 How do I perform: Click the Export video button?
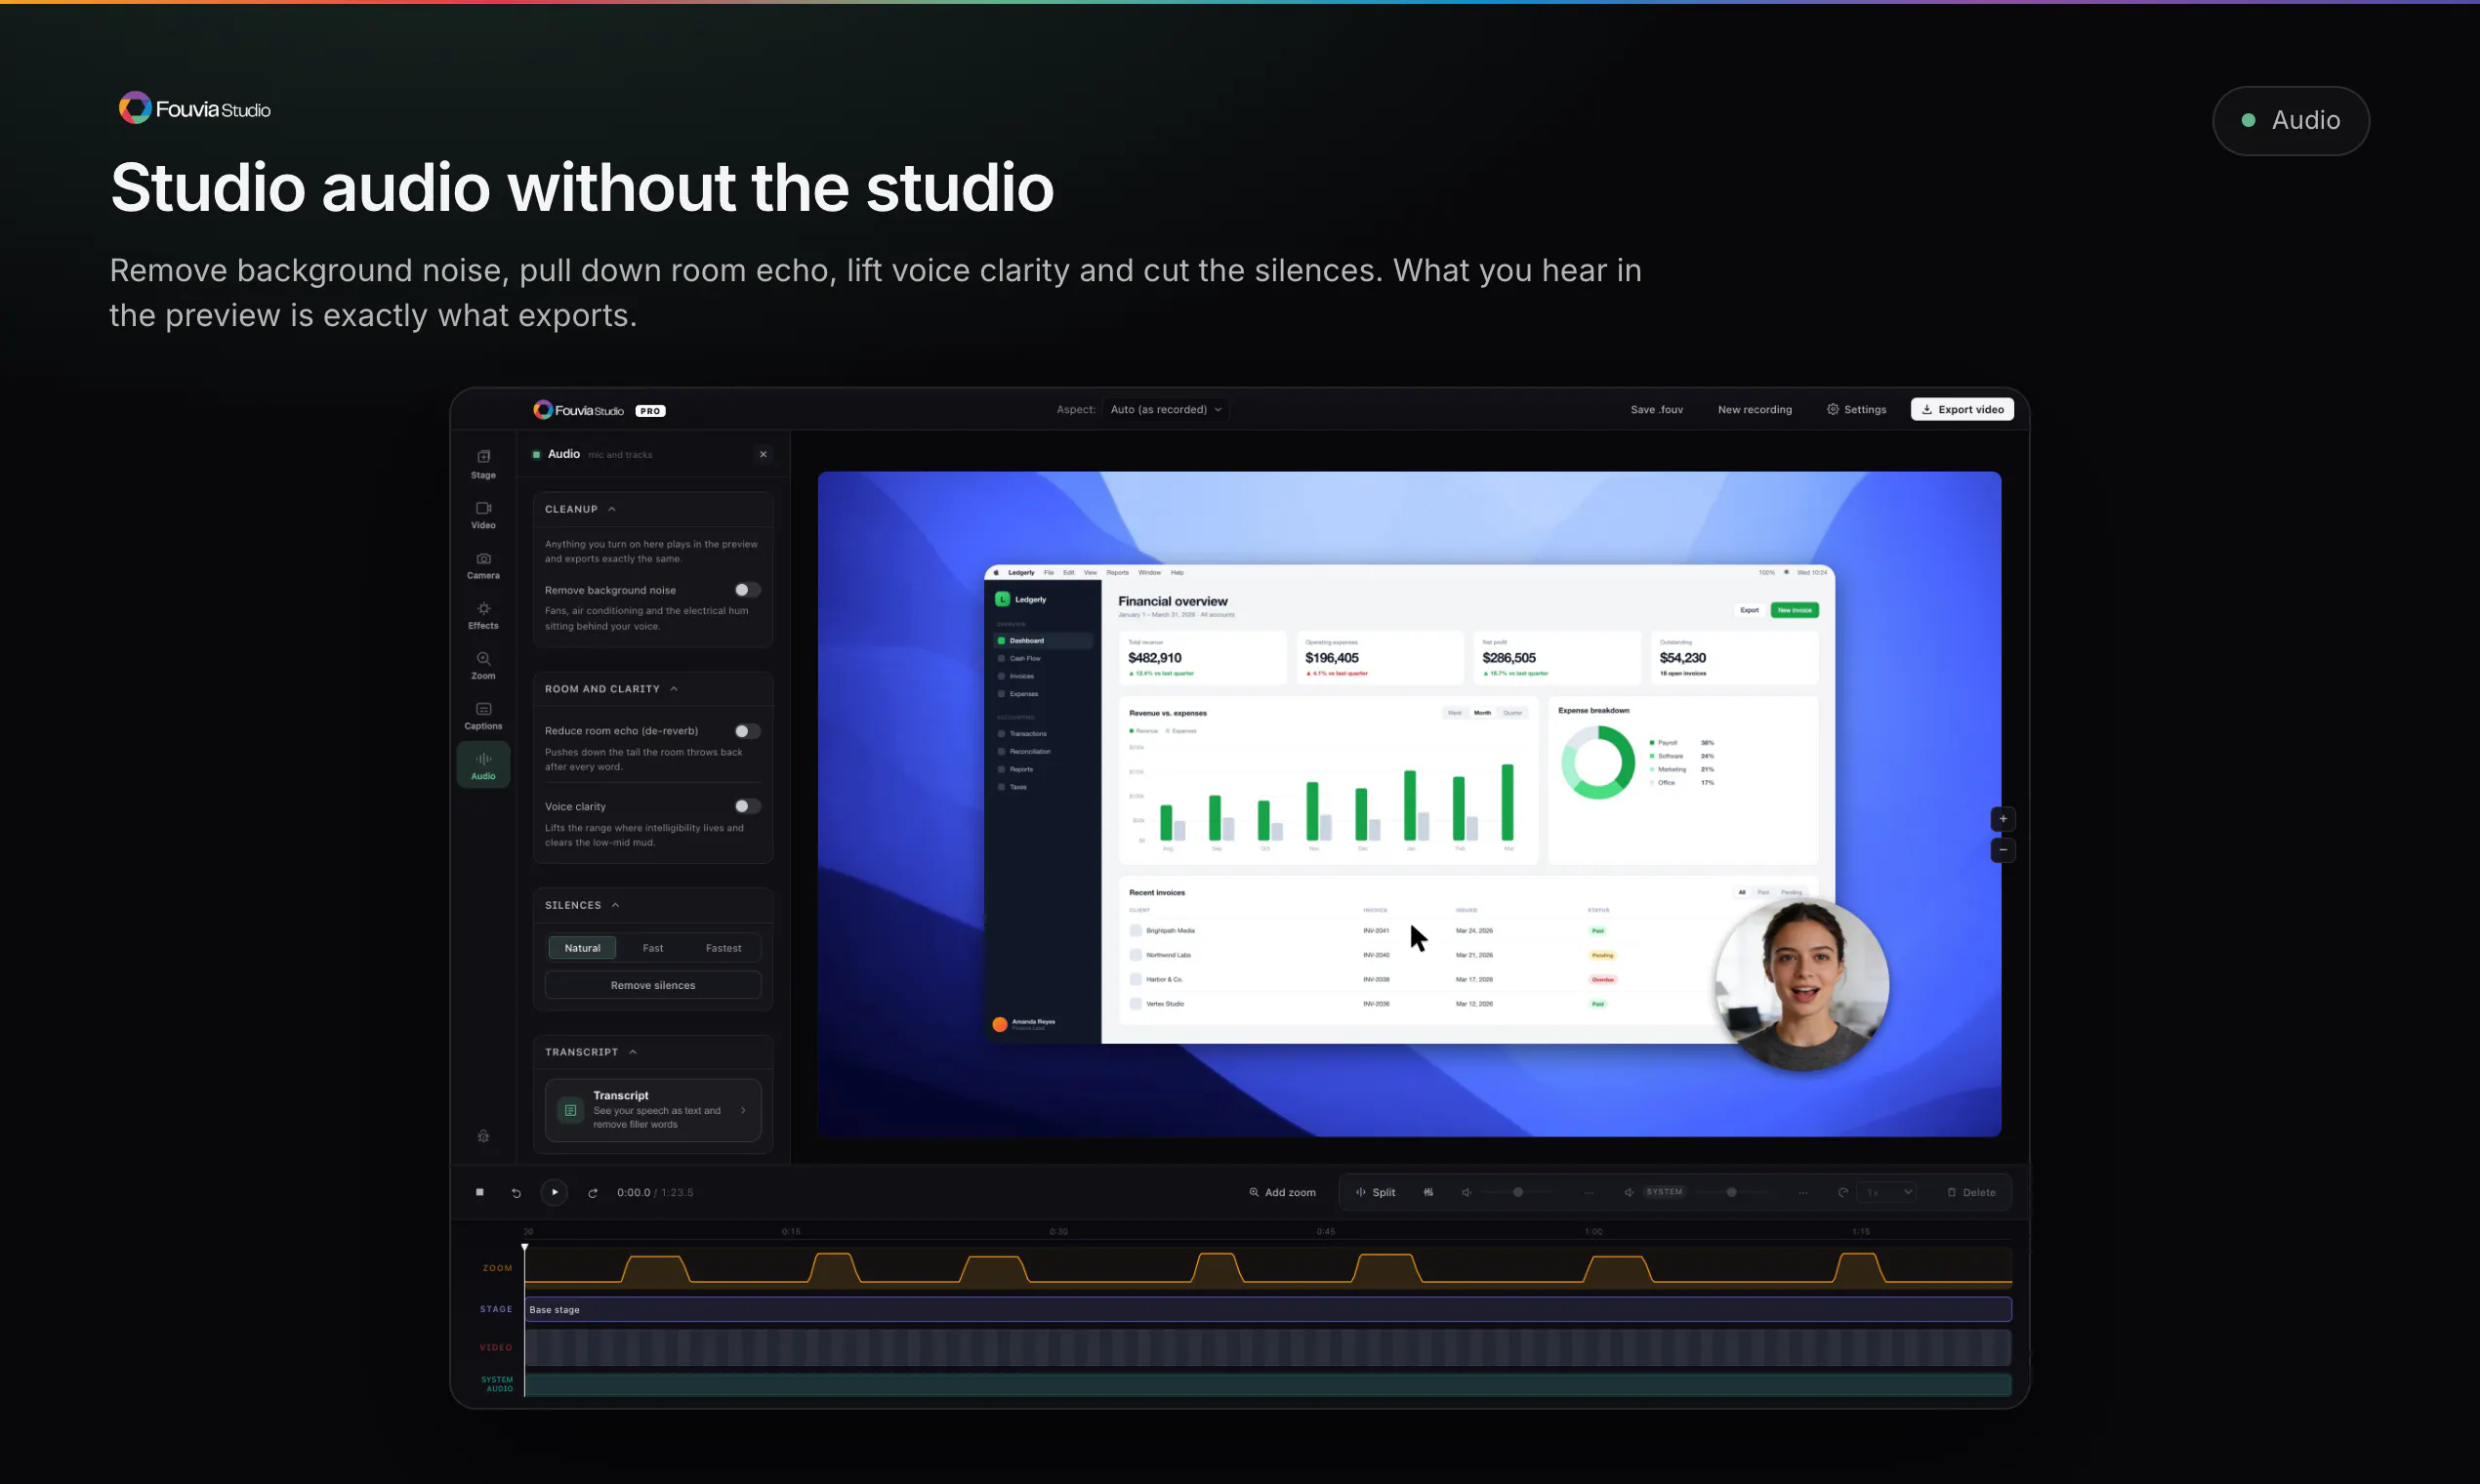pos(1963,409)
